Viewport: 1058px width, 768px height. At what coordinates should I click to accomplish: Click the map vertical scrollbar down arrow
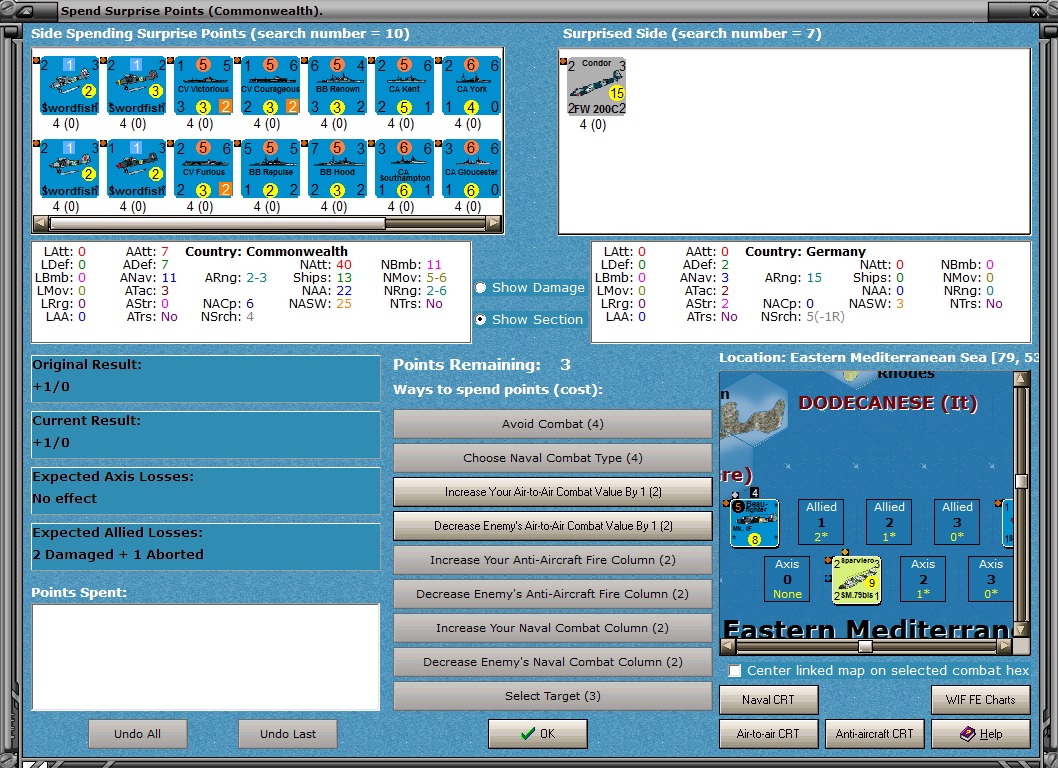coord(1022,630)
